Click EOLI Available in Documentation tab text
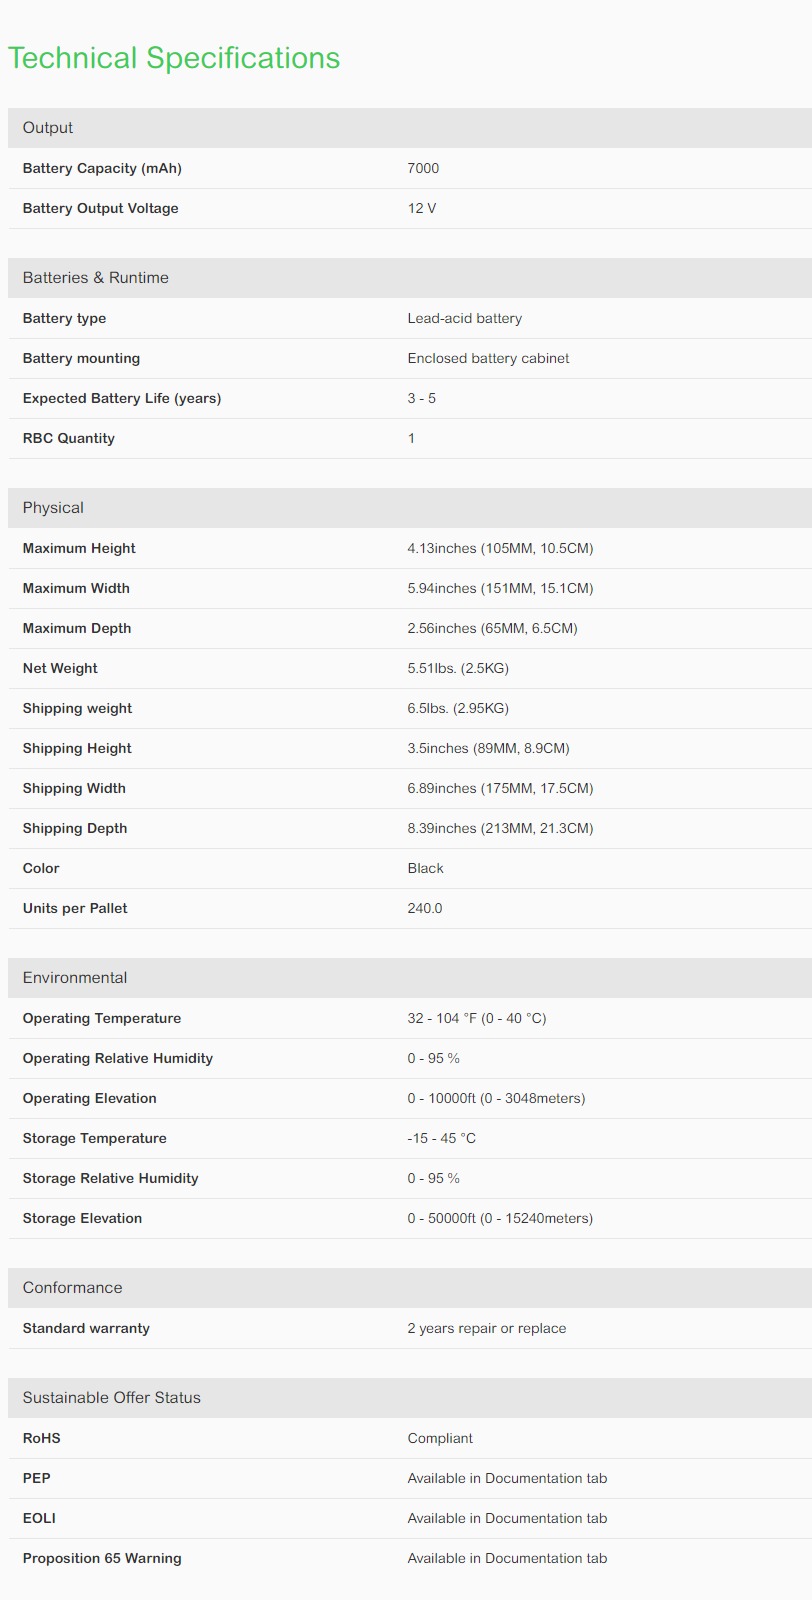Image resolution: width=812 pixels, height=1600 pixels. pos(507,1518)
